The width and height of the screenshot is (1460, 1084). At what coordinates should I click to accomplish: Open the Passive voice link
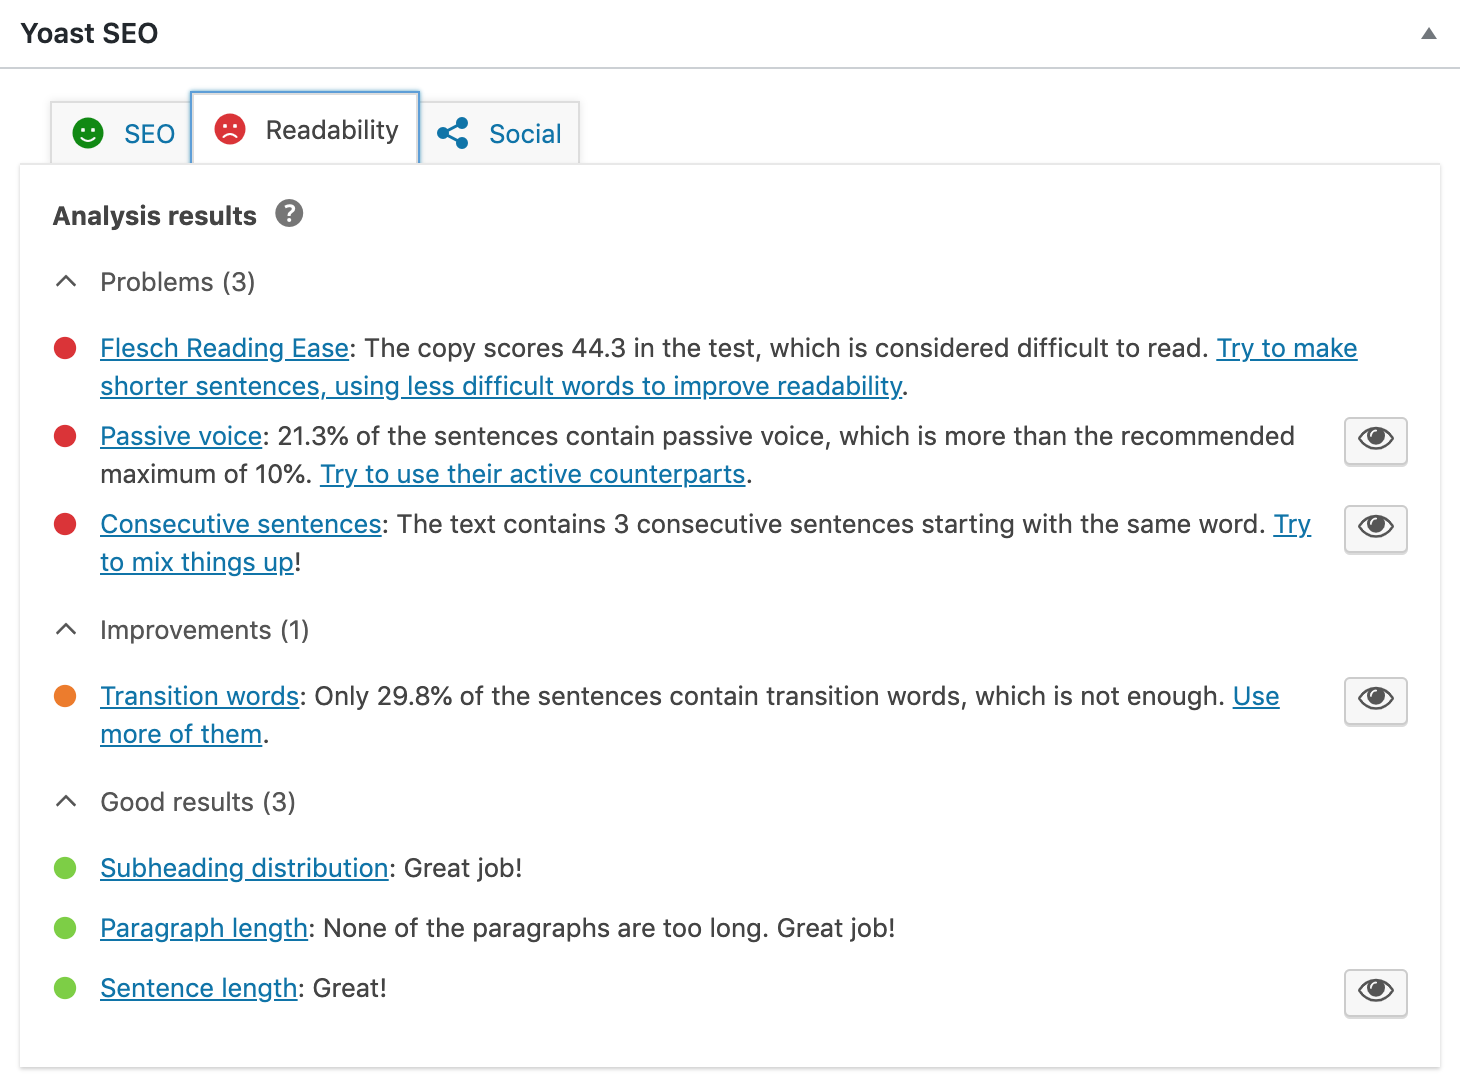tap(181, 436)
